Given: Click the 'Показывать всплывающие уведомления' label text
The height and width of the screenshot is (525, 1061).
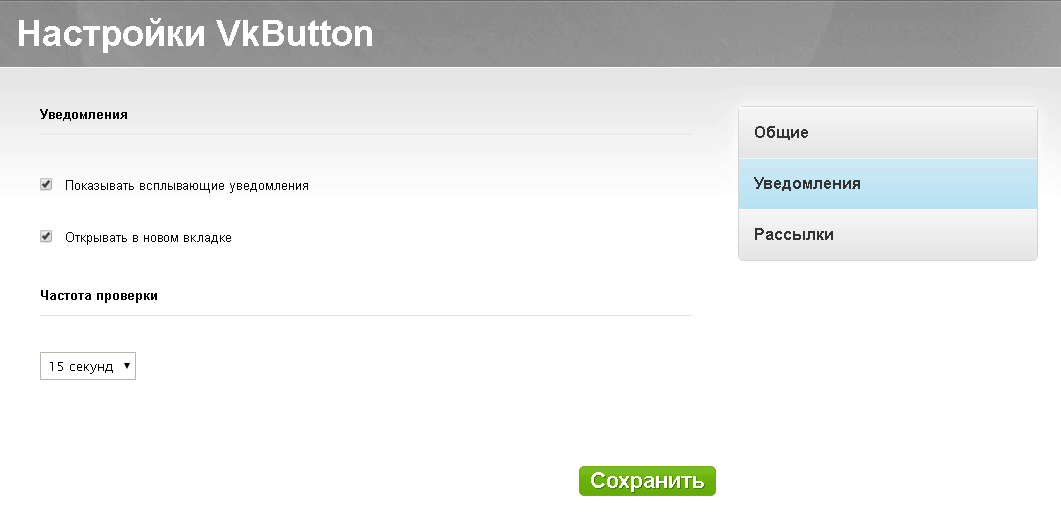Looking at the screenshot, I should click(x=187, y=186).
